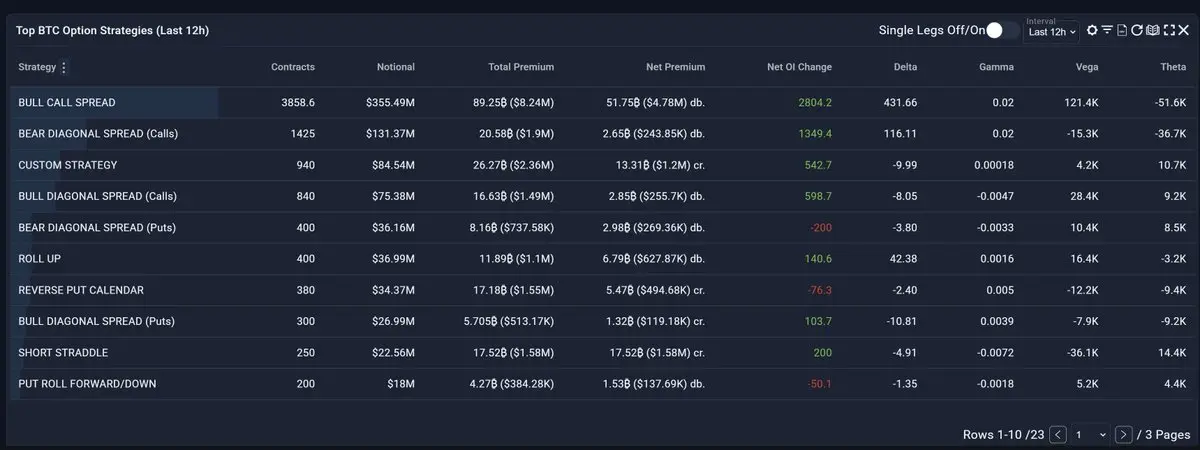Open the Strategy column options menu dots
The width and height of the screenshot is (1200, 450).
click(x=64, y=68)
